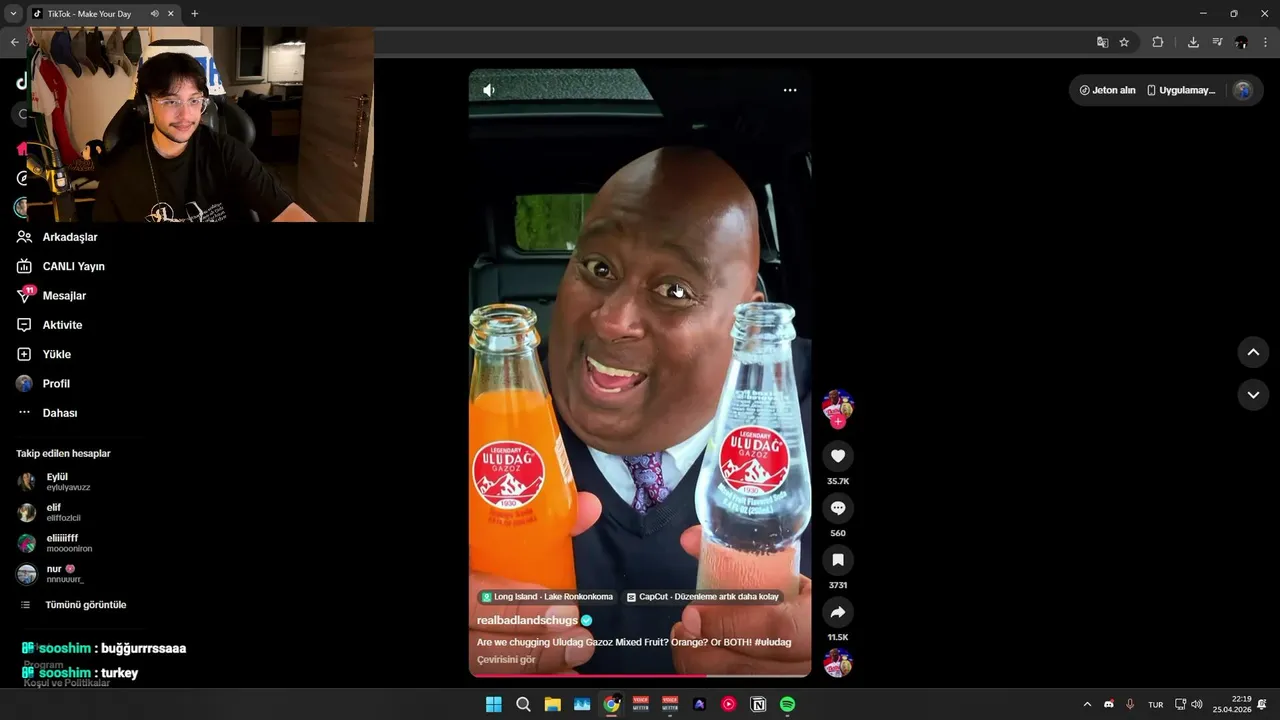
Task: Open Chrome profile avatar
Action: 1241,42
